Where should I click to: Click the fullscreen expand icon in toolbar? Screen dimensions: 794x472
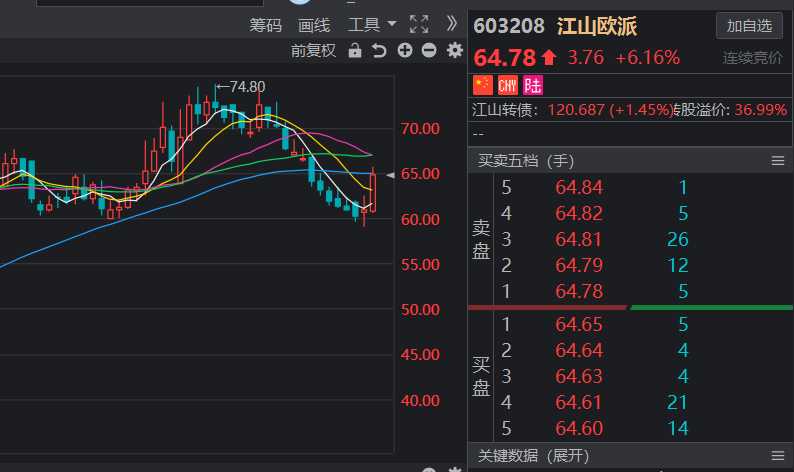[x=419, y=24]
